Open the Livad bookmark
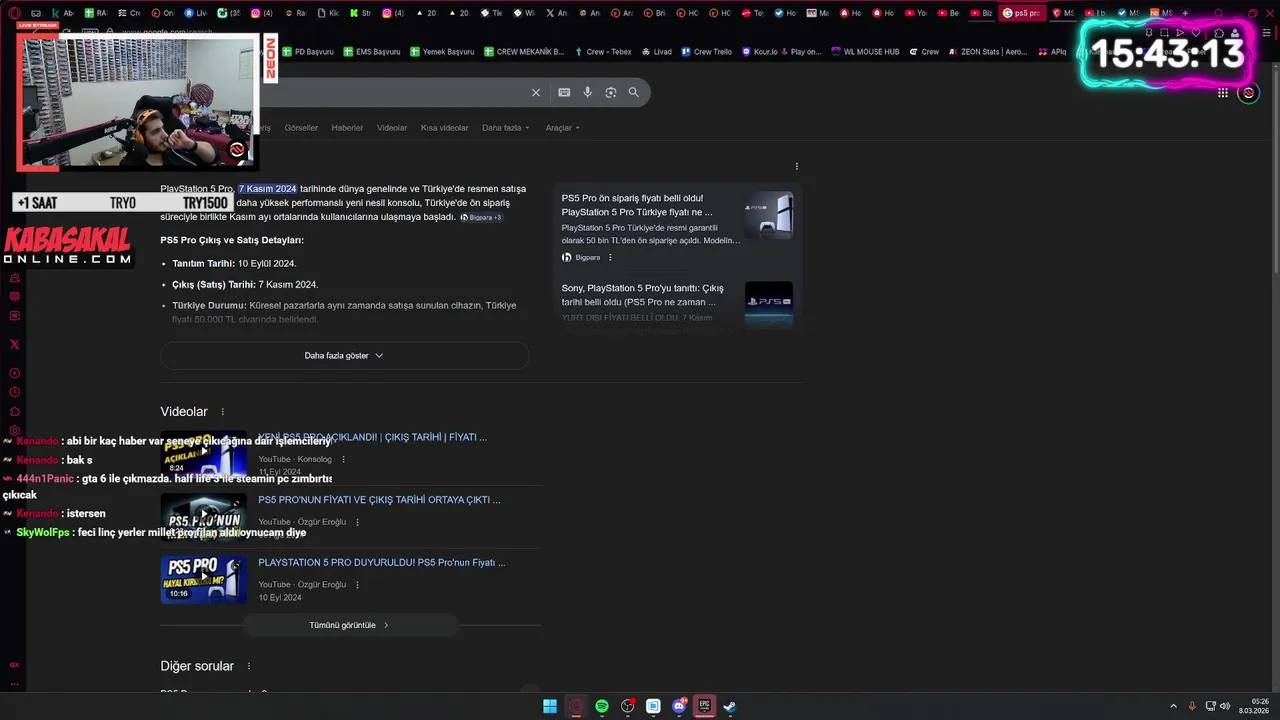 pos(656,52)
